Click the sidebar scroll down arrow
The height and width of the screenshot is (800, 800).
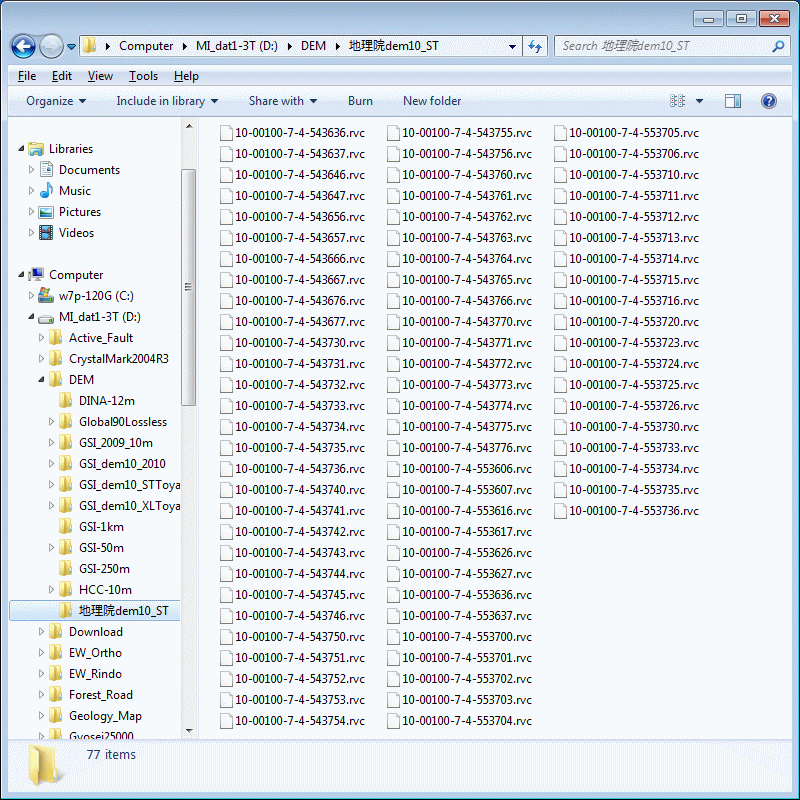(189, 731)
